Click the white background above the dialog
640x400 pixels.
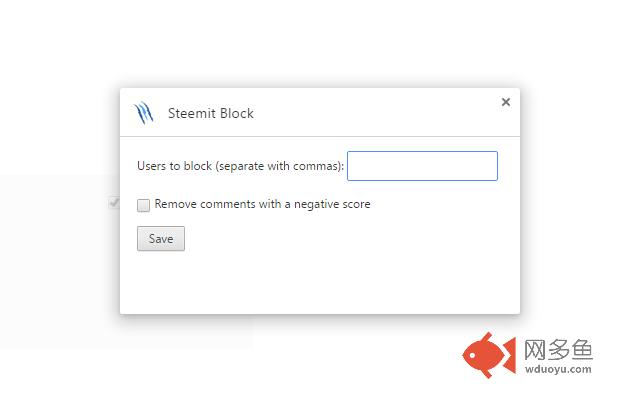[320, 41]
